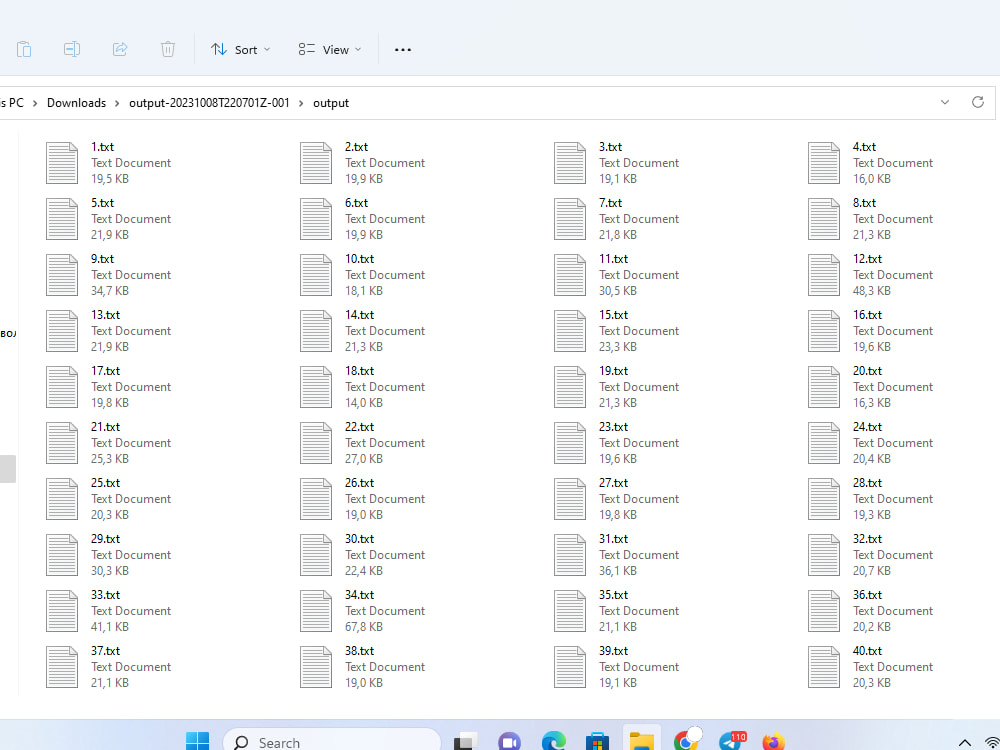Open Telegram with 110 badge in taskbar

[x=732, y=740]
